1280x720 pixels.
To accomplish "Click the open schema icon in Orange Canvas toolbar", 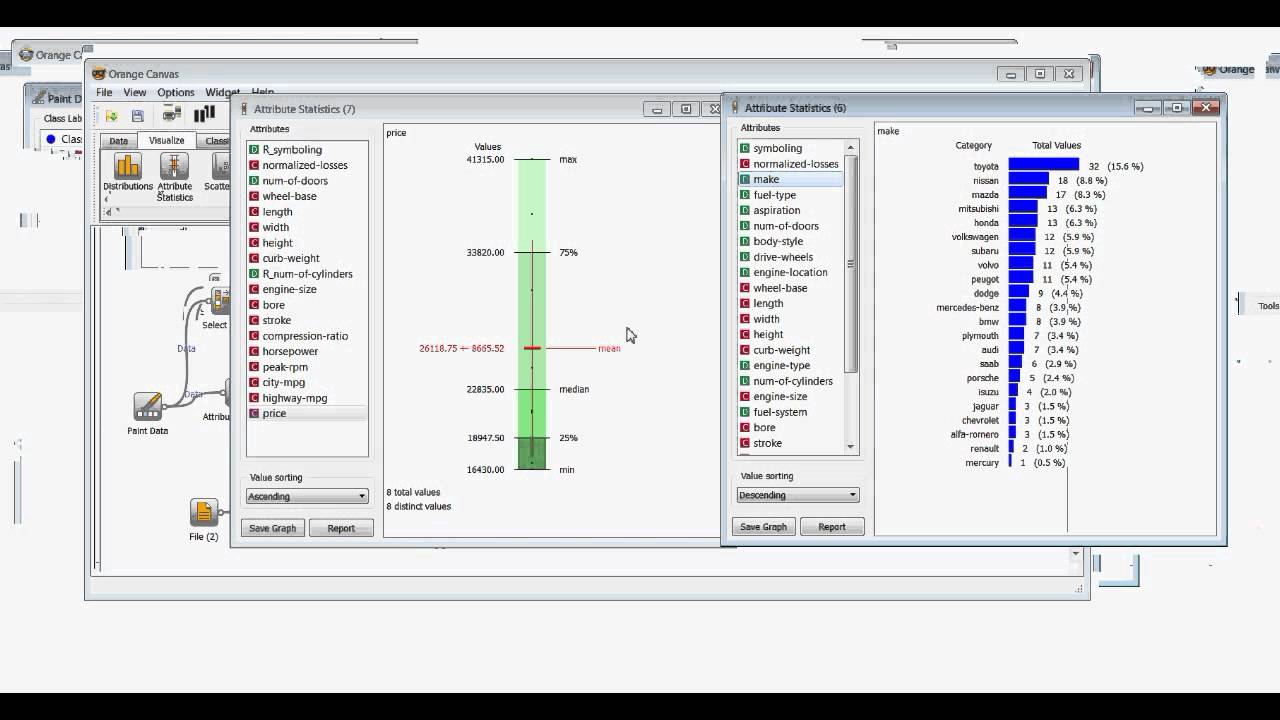I will point(111,116).
